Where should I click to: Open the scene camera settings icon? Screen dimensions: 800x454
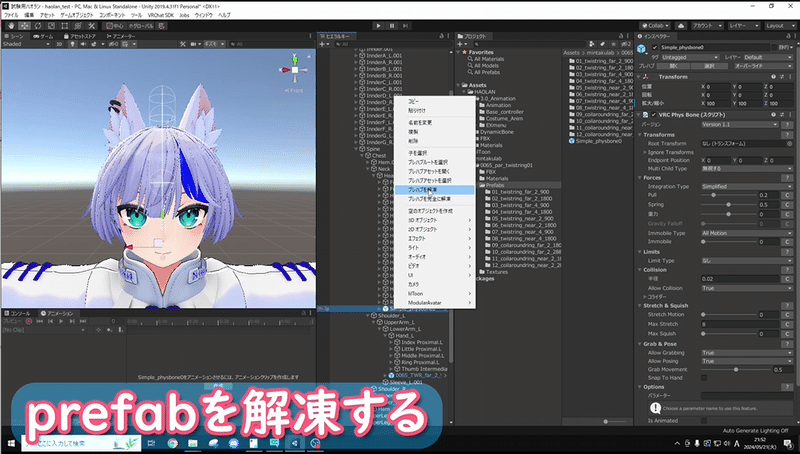pyautogui.click(x=195, y=44)
